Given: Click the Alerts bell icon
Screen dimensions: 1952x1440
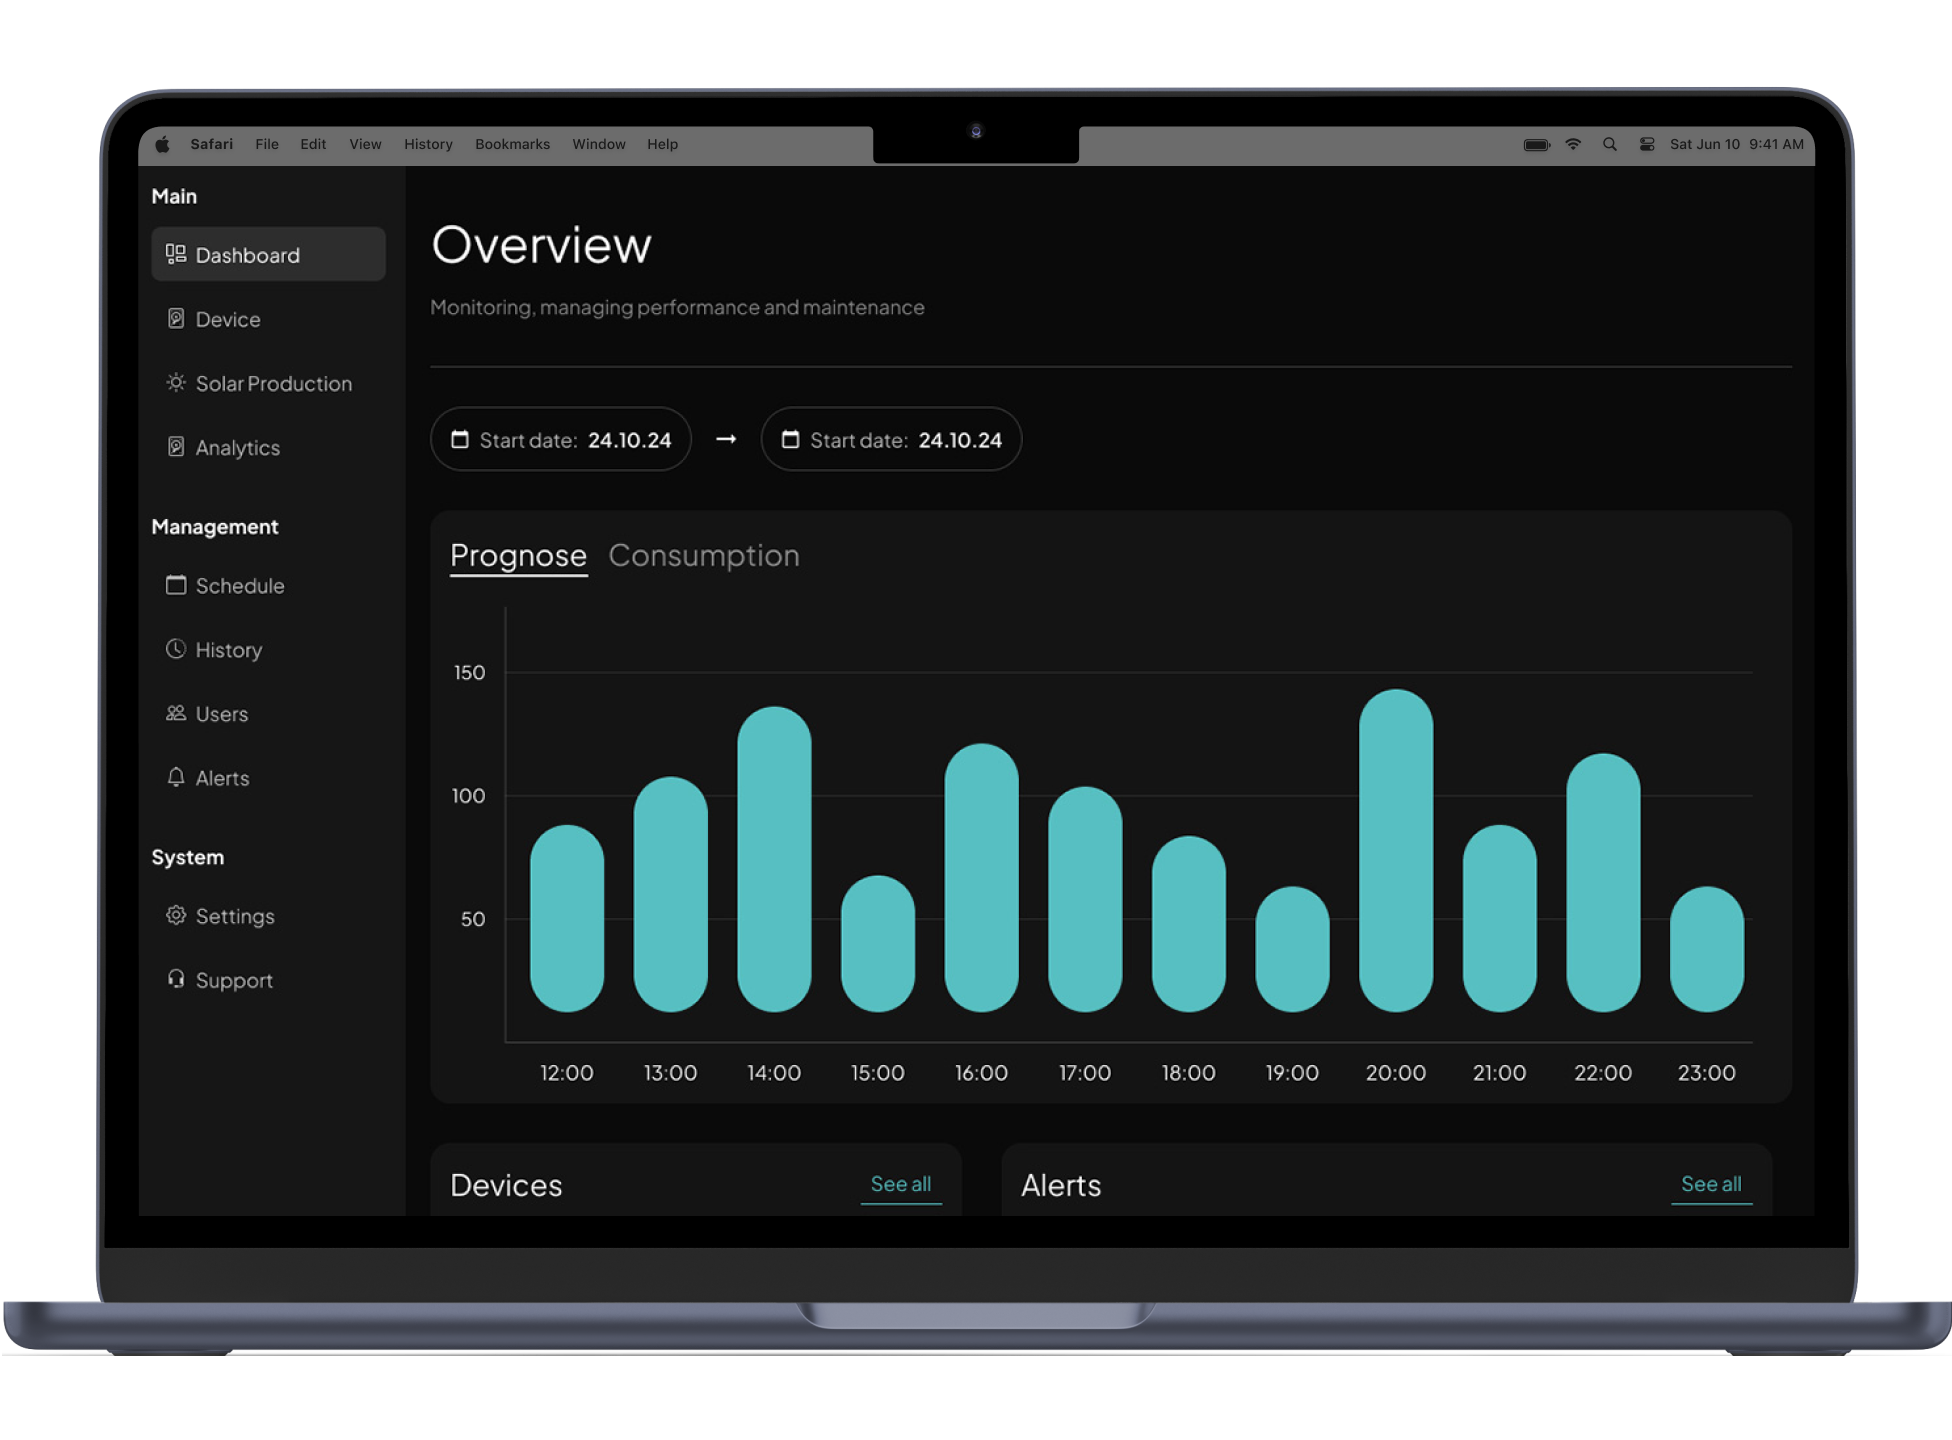Looking at the screenshot, I should coord(176,777).
